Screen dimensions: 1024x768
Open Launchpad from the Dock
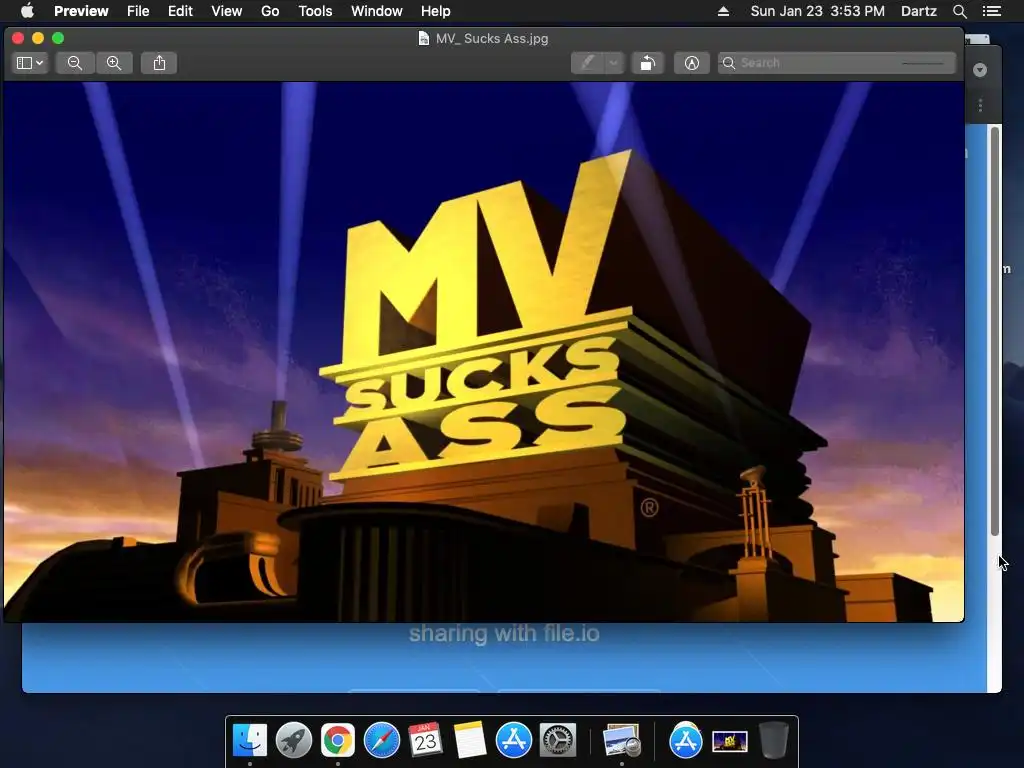(294, 741)
